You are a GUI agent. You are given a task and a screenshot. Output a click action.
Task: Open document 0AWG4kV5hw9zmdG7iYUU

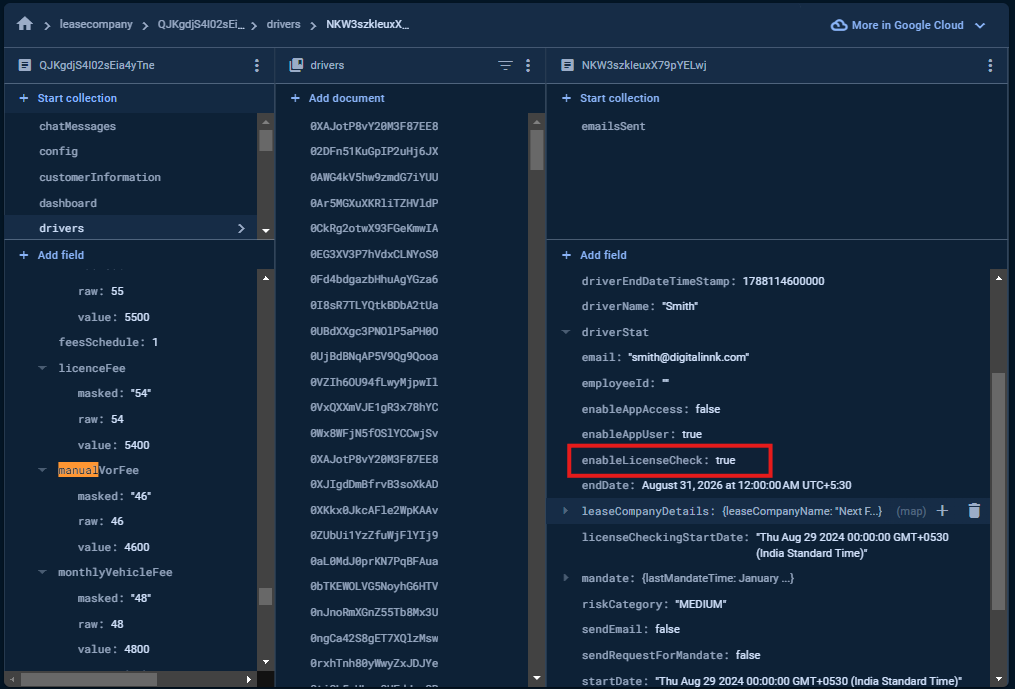[x=374, y=177]
